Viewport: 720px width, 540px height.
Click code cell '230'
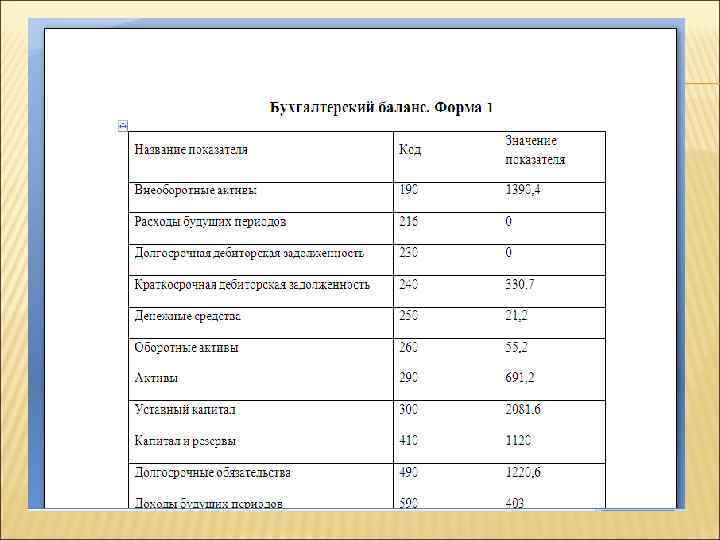coord(408,253)
